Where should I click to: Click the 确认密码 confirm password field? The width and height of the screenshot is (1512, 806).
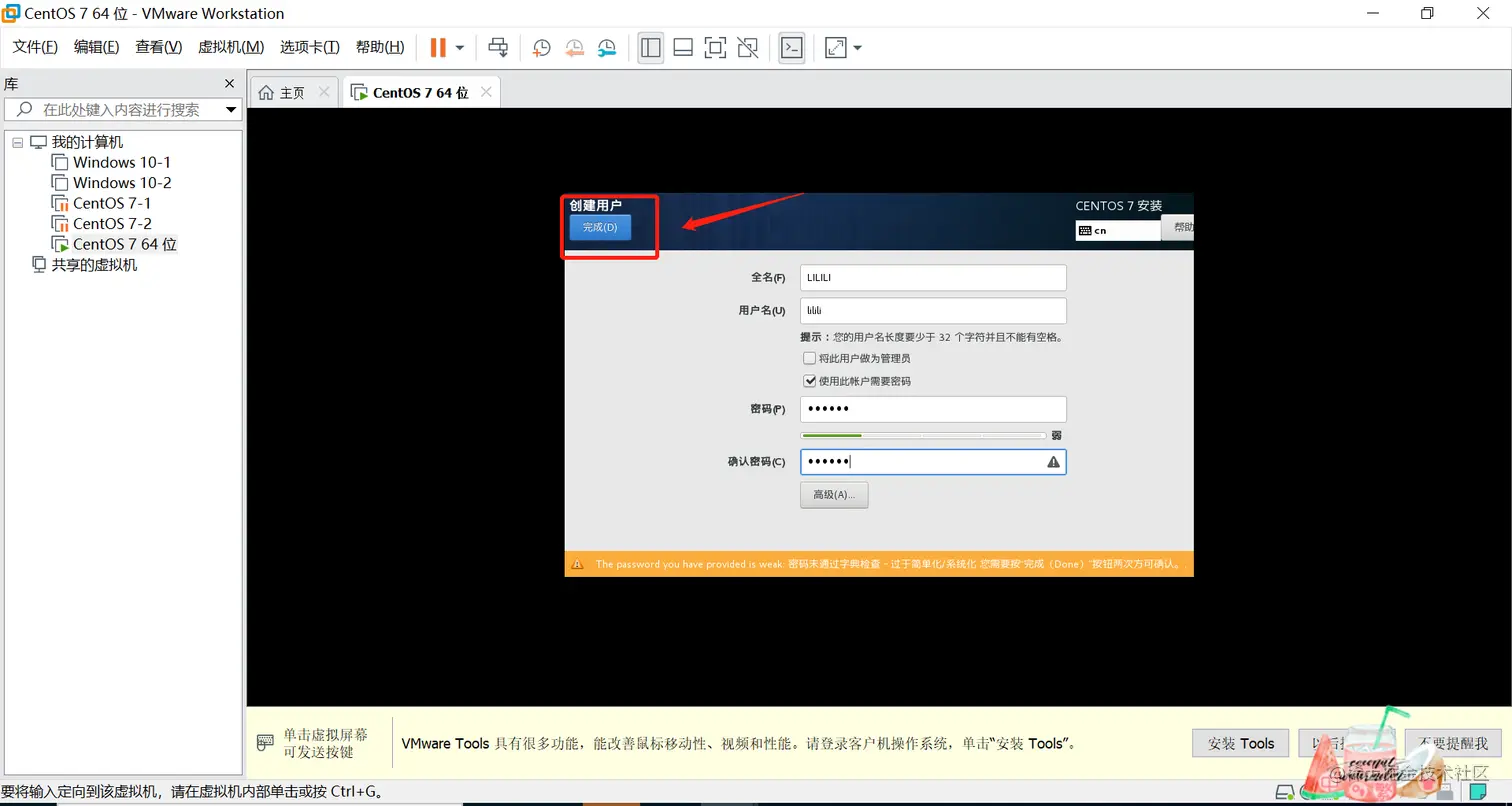pos(933,461)
